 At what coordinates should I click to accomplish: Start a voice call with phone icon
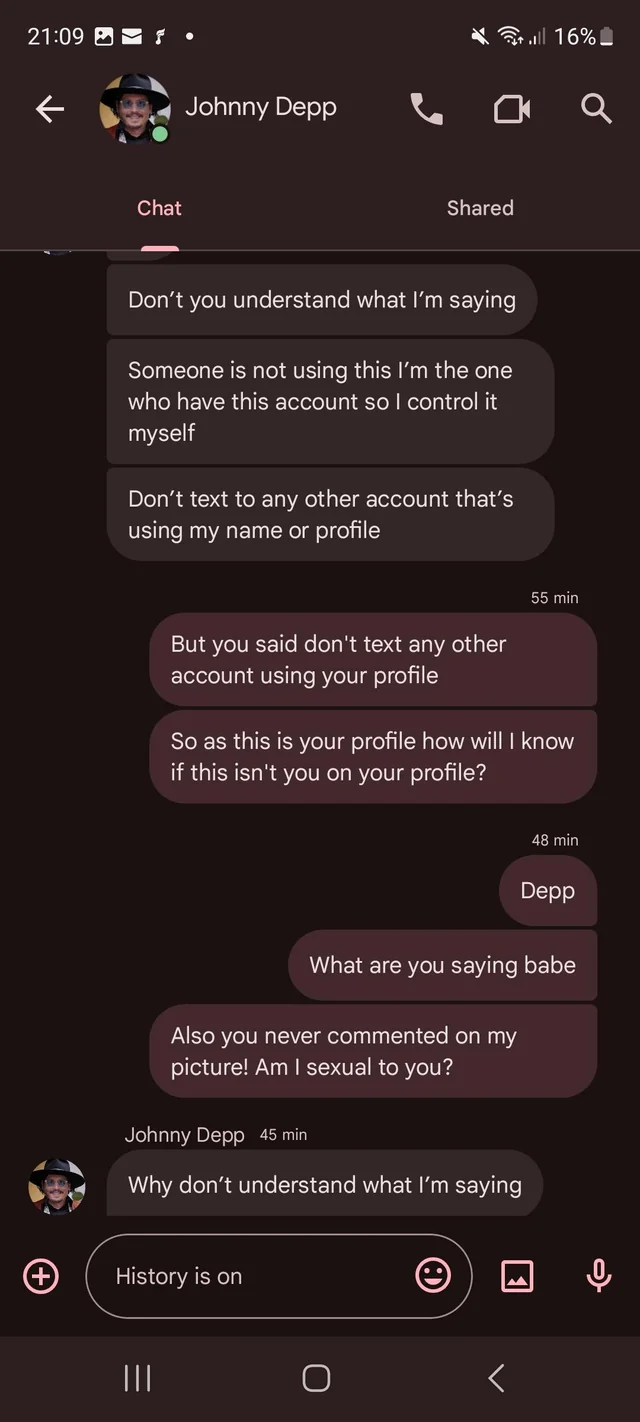(427, 109)
